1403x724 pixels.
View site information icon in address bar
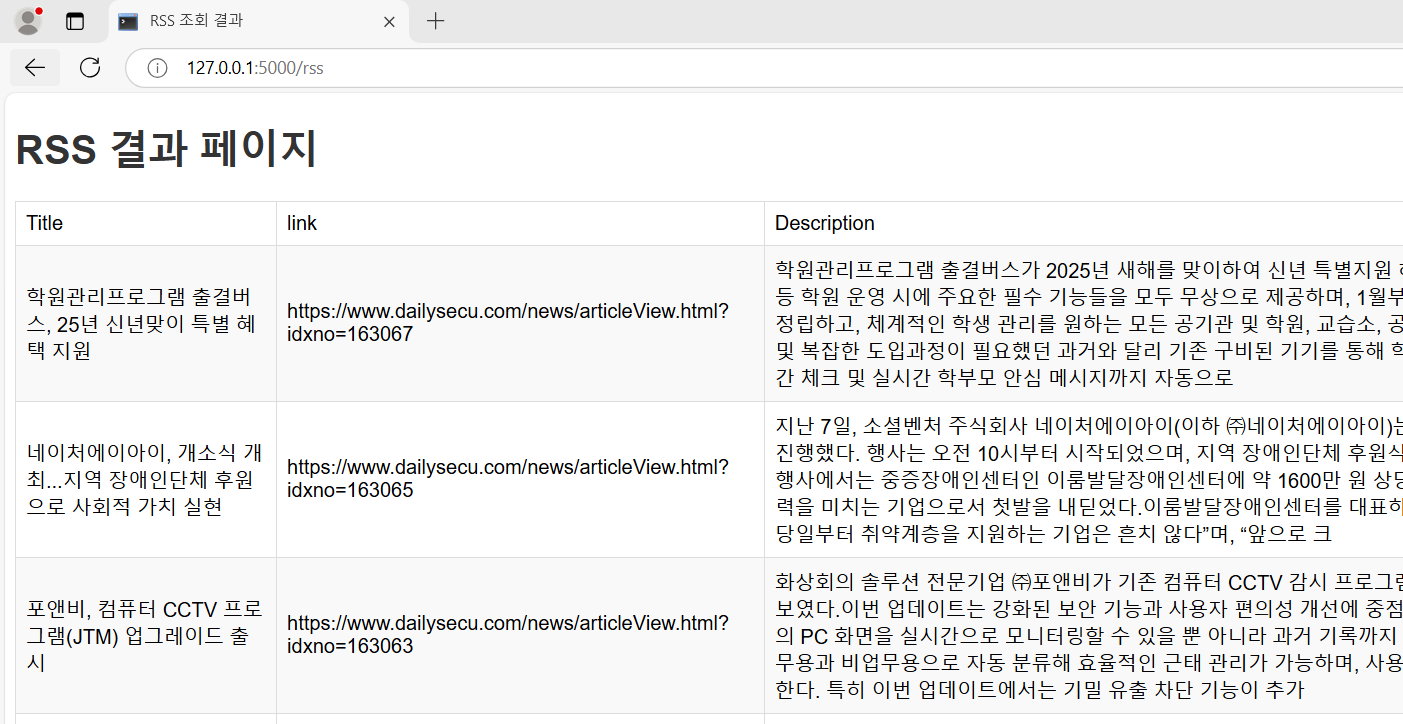tap(157, 68)
